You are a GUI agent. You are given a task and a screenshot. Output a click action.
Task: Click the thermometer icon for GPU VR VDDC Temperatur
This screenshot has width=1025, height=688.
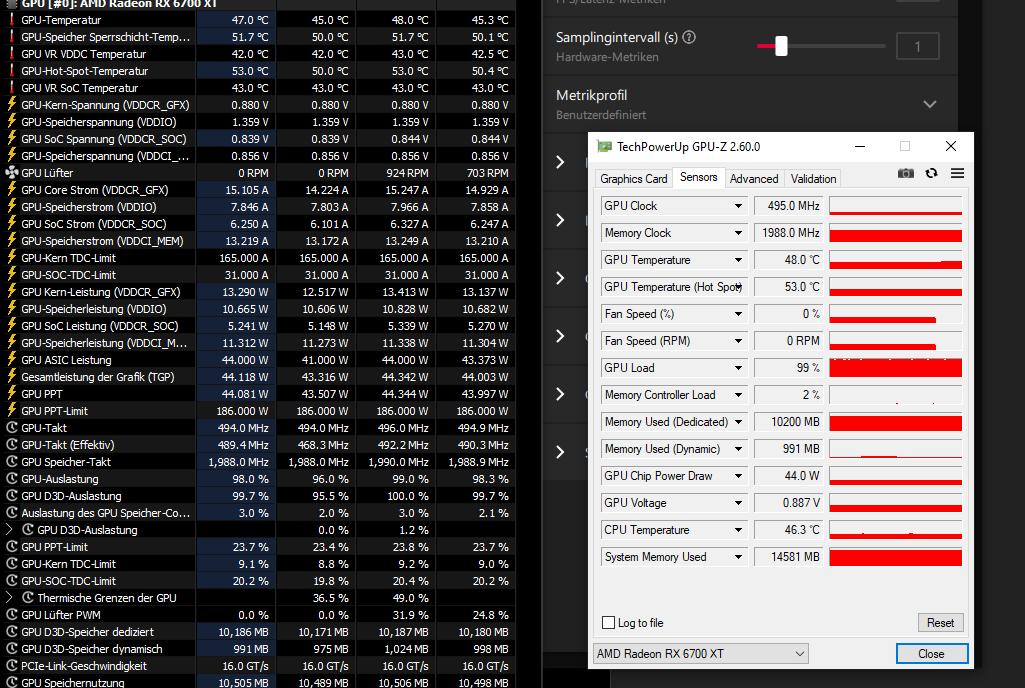coord(12,54)
